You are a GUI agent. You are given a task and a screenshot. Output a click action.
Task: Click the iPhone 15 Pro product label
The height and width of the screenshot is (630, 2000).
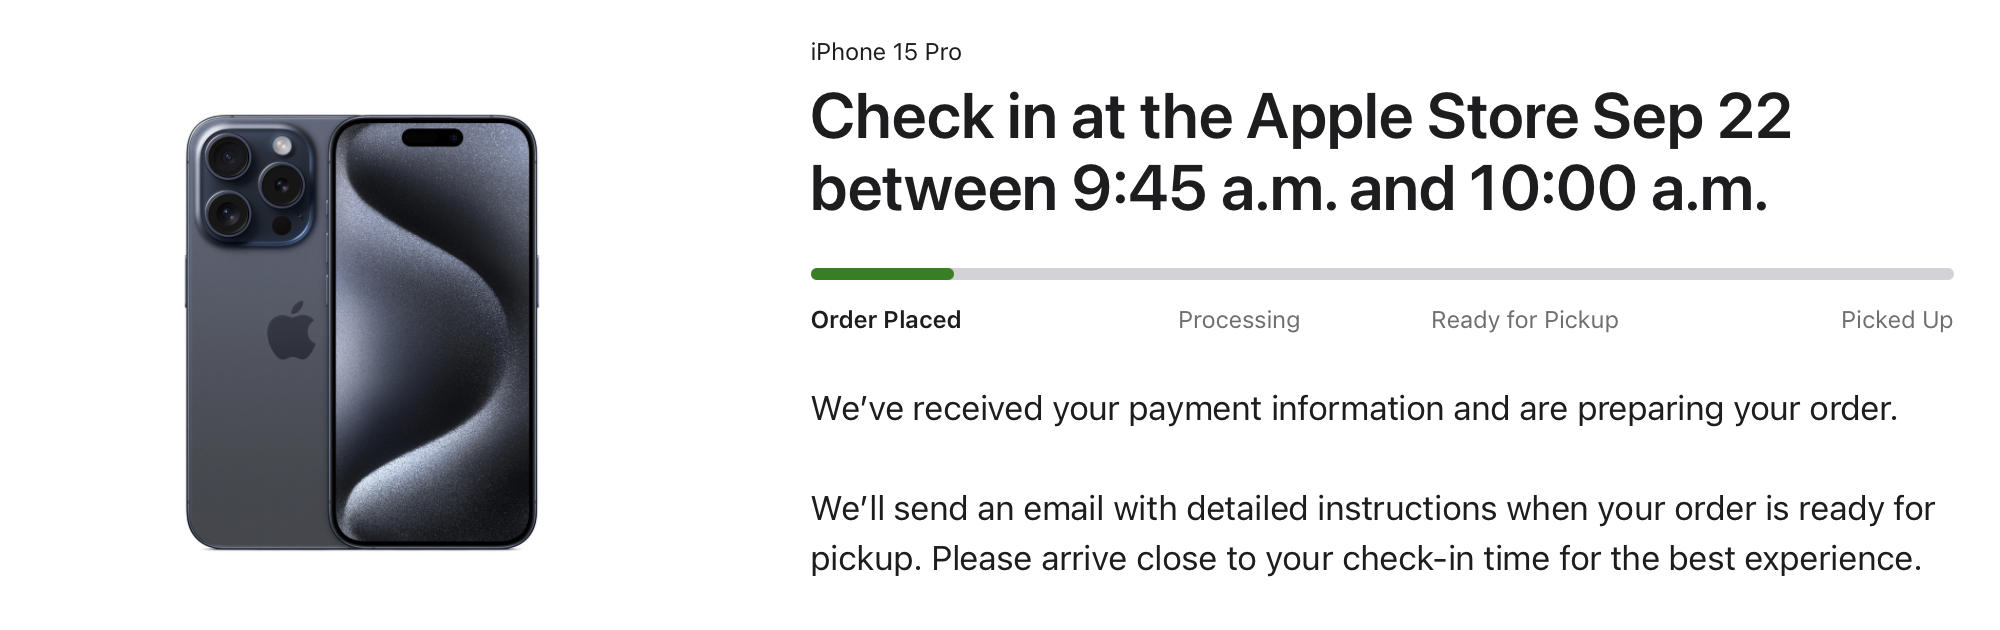(x=886, y=52)
